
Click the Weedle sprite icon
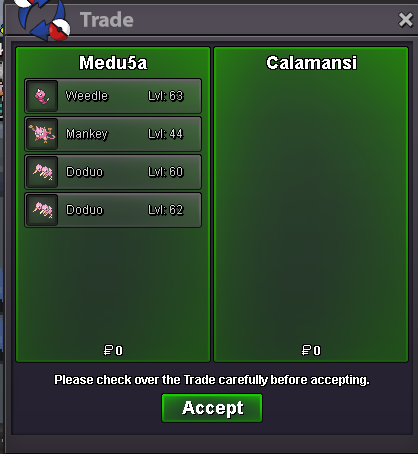42,96
